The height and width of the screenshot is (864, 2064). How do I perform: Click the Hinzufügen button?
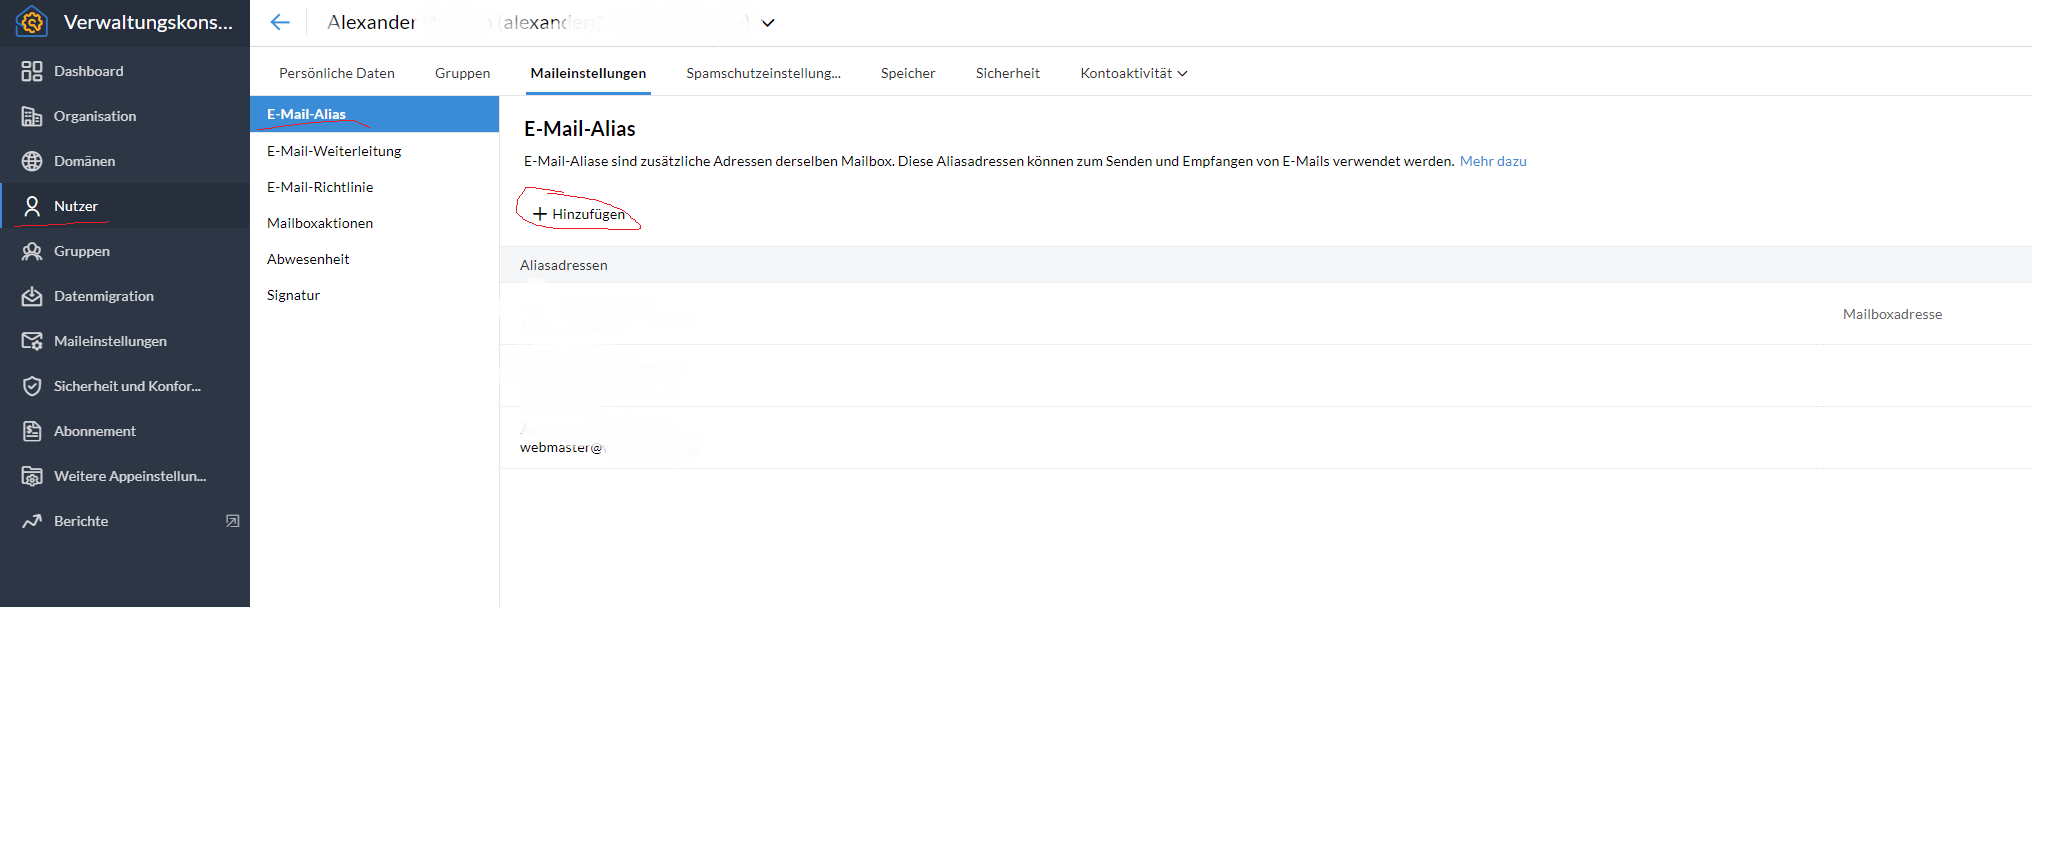579,214
